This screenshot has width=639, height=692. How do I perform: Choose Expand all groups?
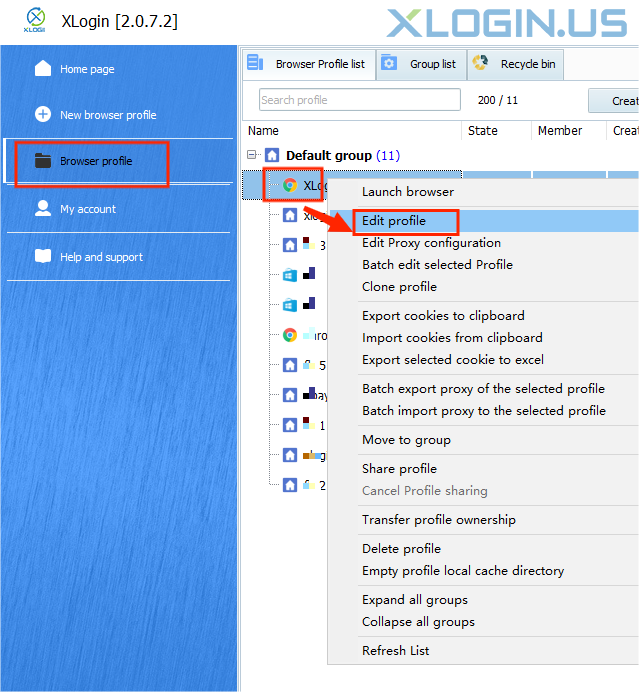(415, 600)
